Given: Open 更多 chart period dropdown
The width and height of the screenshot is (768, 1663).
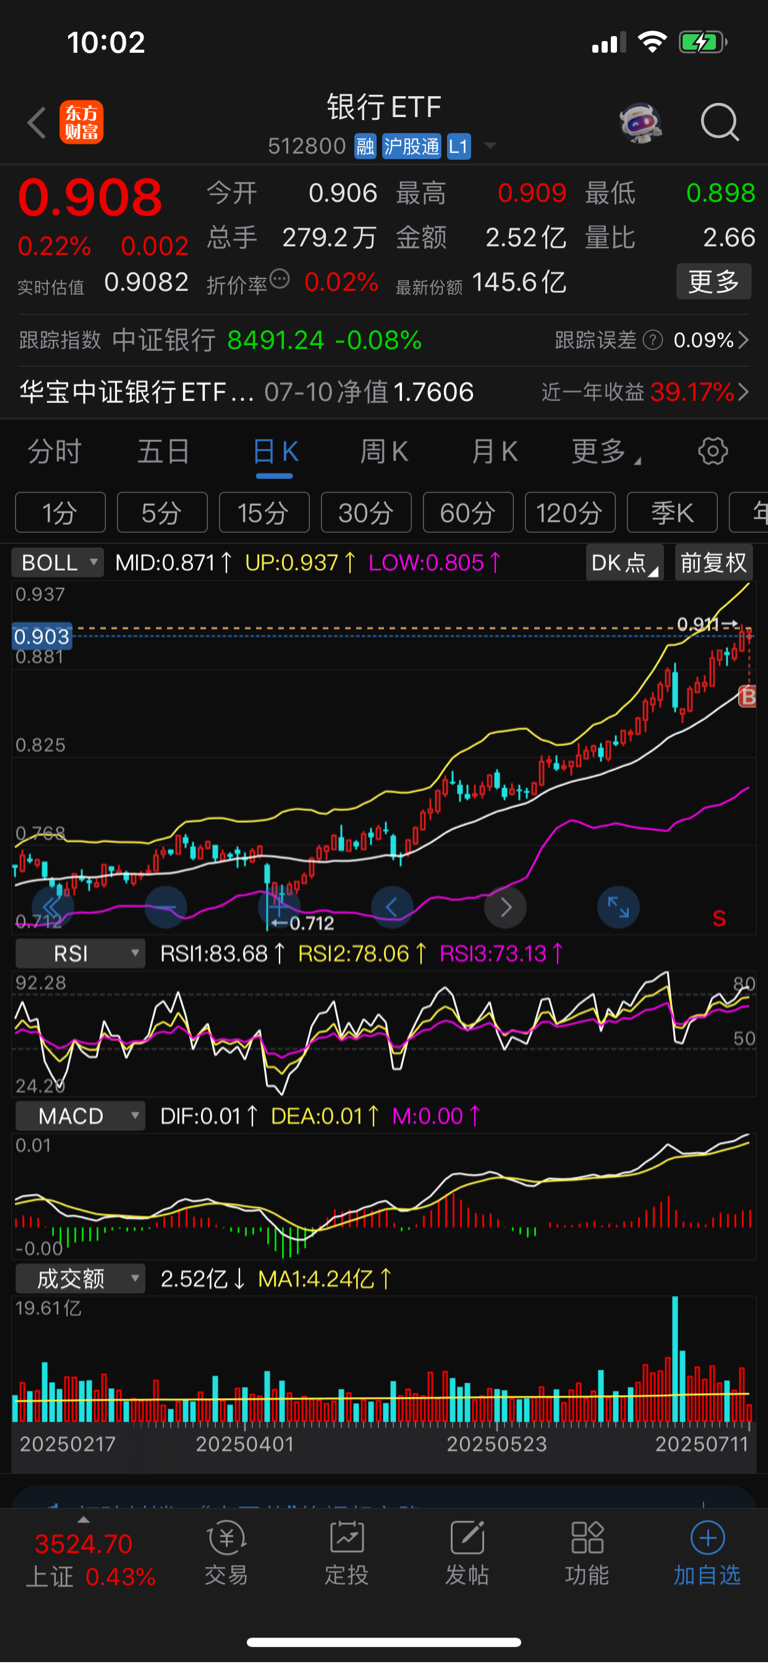Looking at the screenshot, I should click(606, 451).
